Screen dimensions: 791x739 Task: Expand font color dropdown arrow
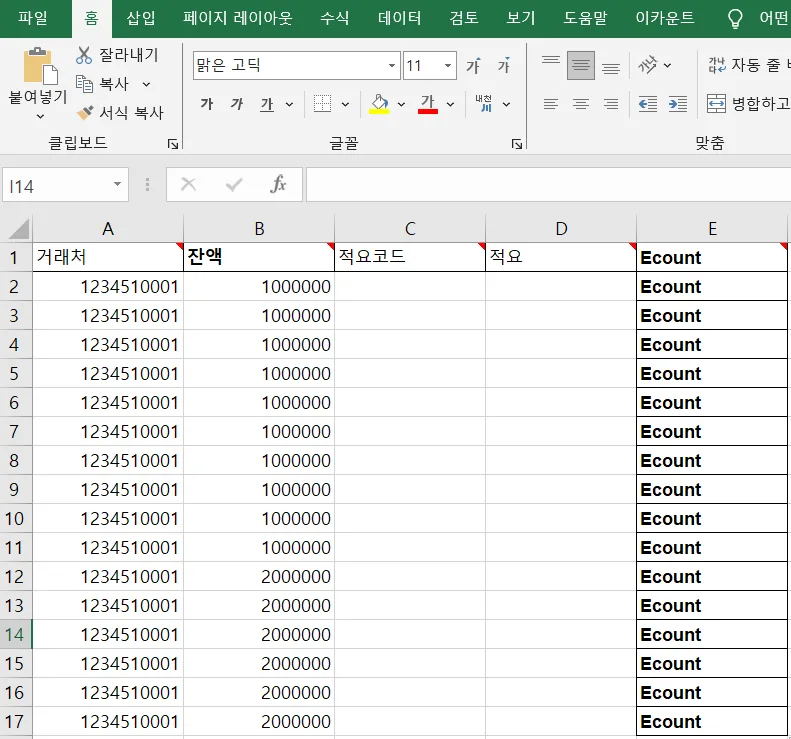tap(450, 104)
